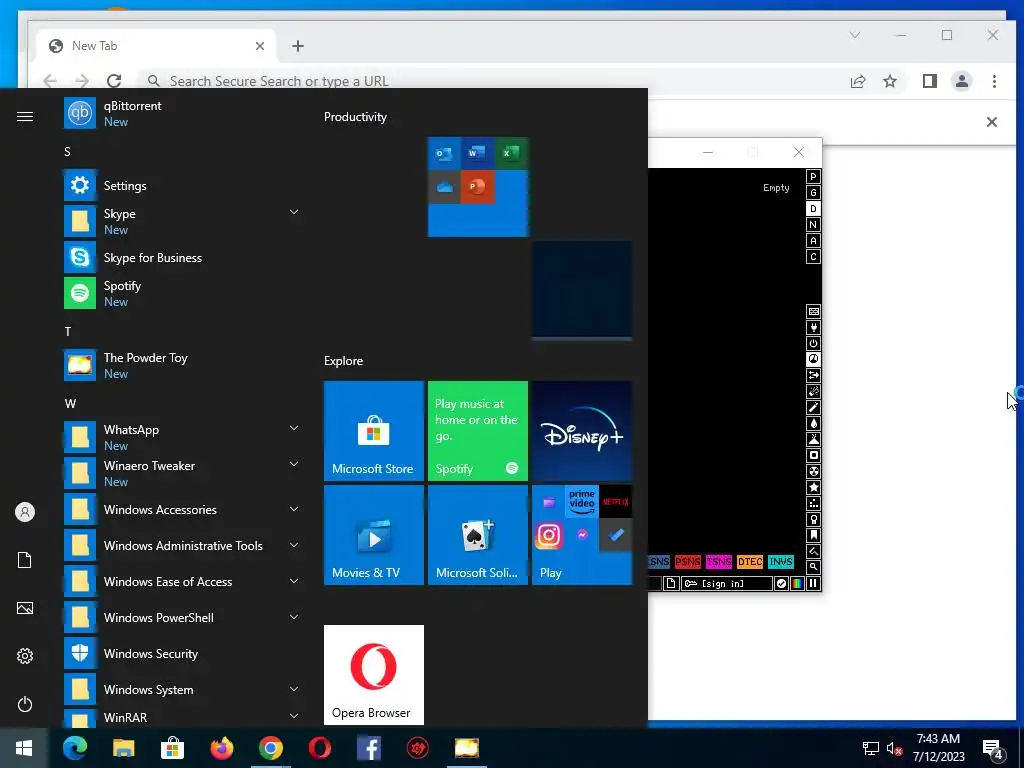Expand the Windows Accessories folder
The image size is (1024, 768).
(x=294, y=509)
